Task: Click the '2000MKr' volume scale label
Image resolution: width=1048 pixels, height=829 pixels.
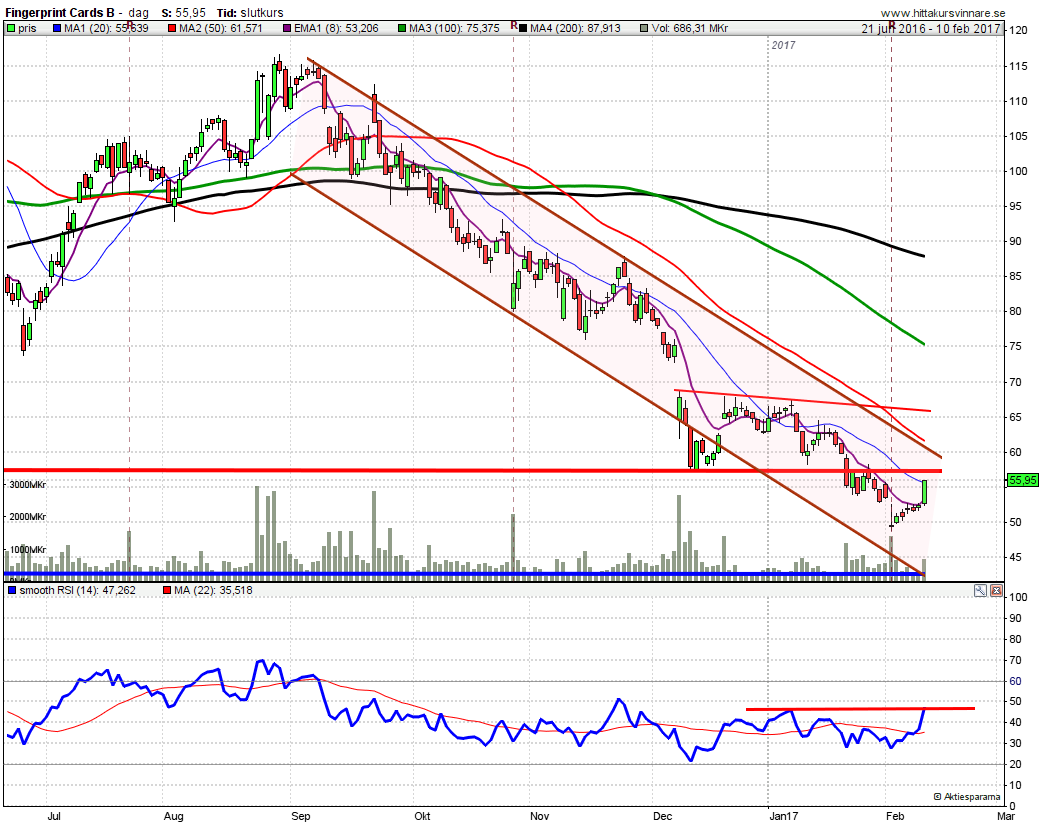Action: pyautogui.click(x=27, y=517)
